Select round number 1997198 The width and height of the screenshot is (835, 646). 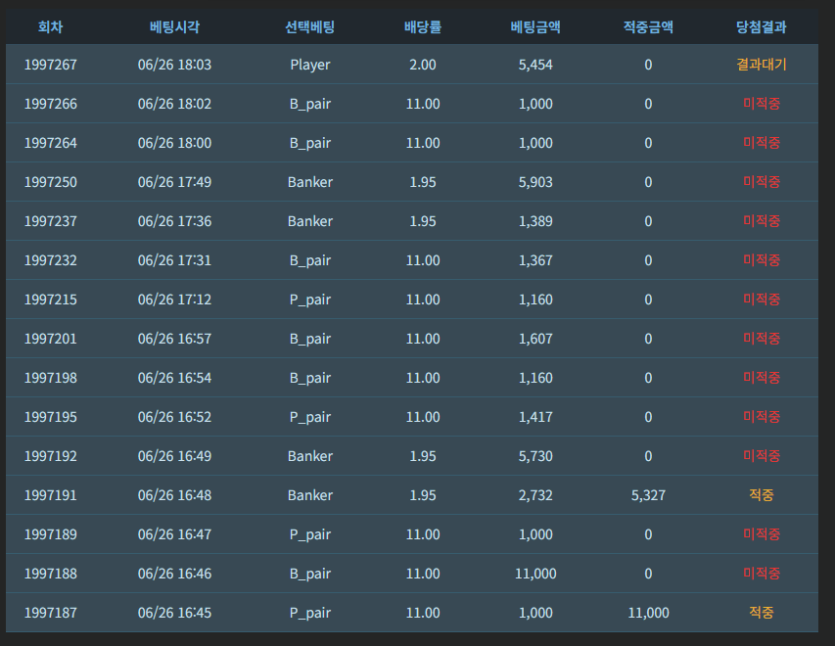51,378
